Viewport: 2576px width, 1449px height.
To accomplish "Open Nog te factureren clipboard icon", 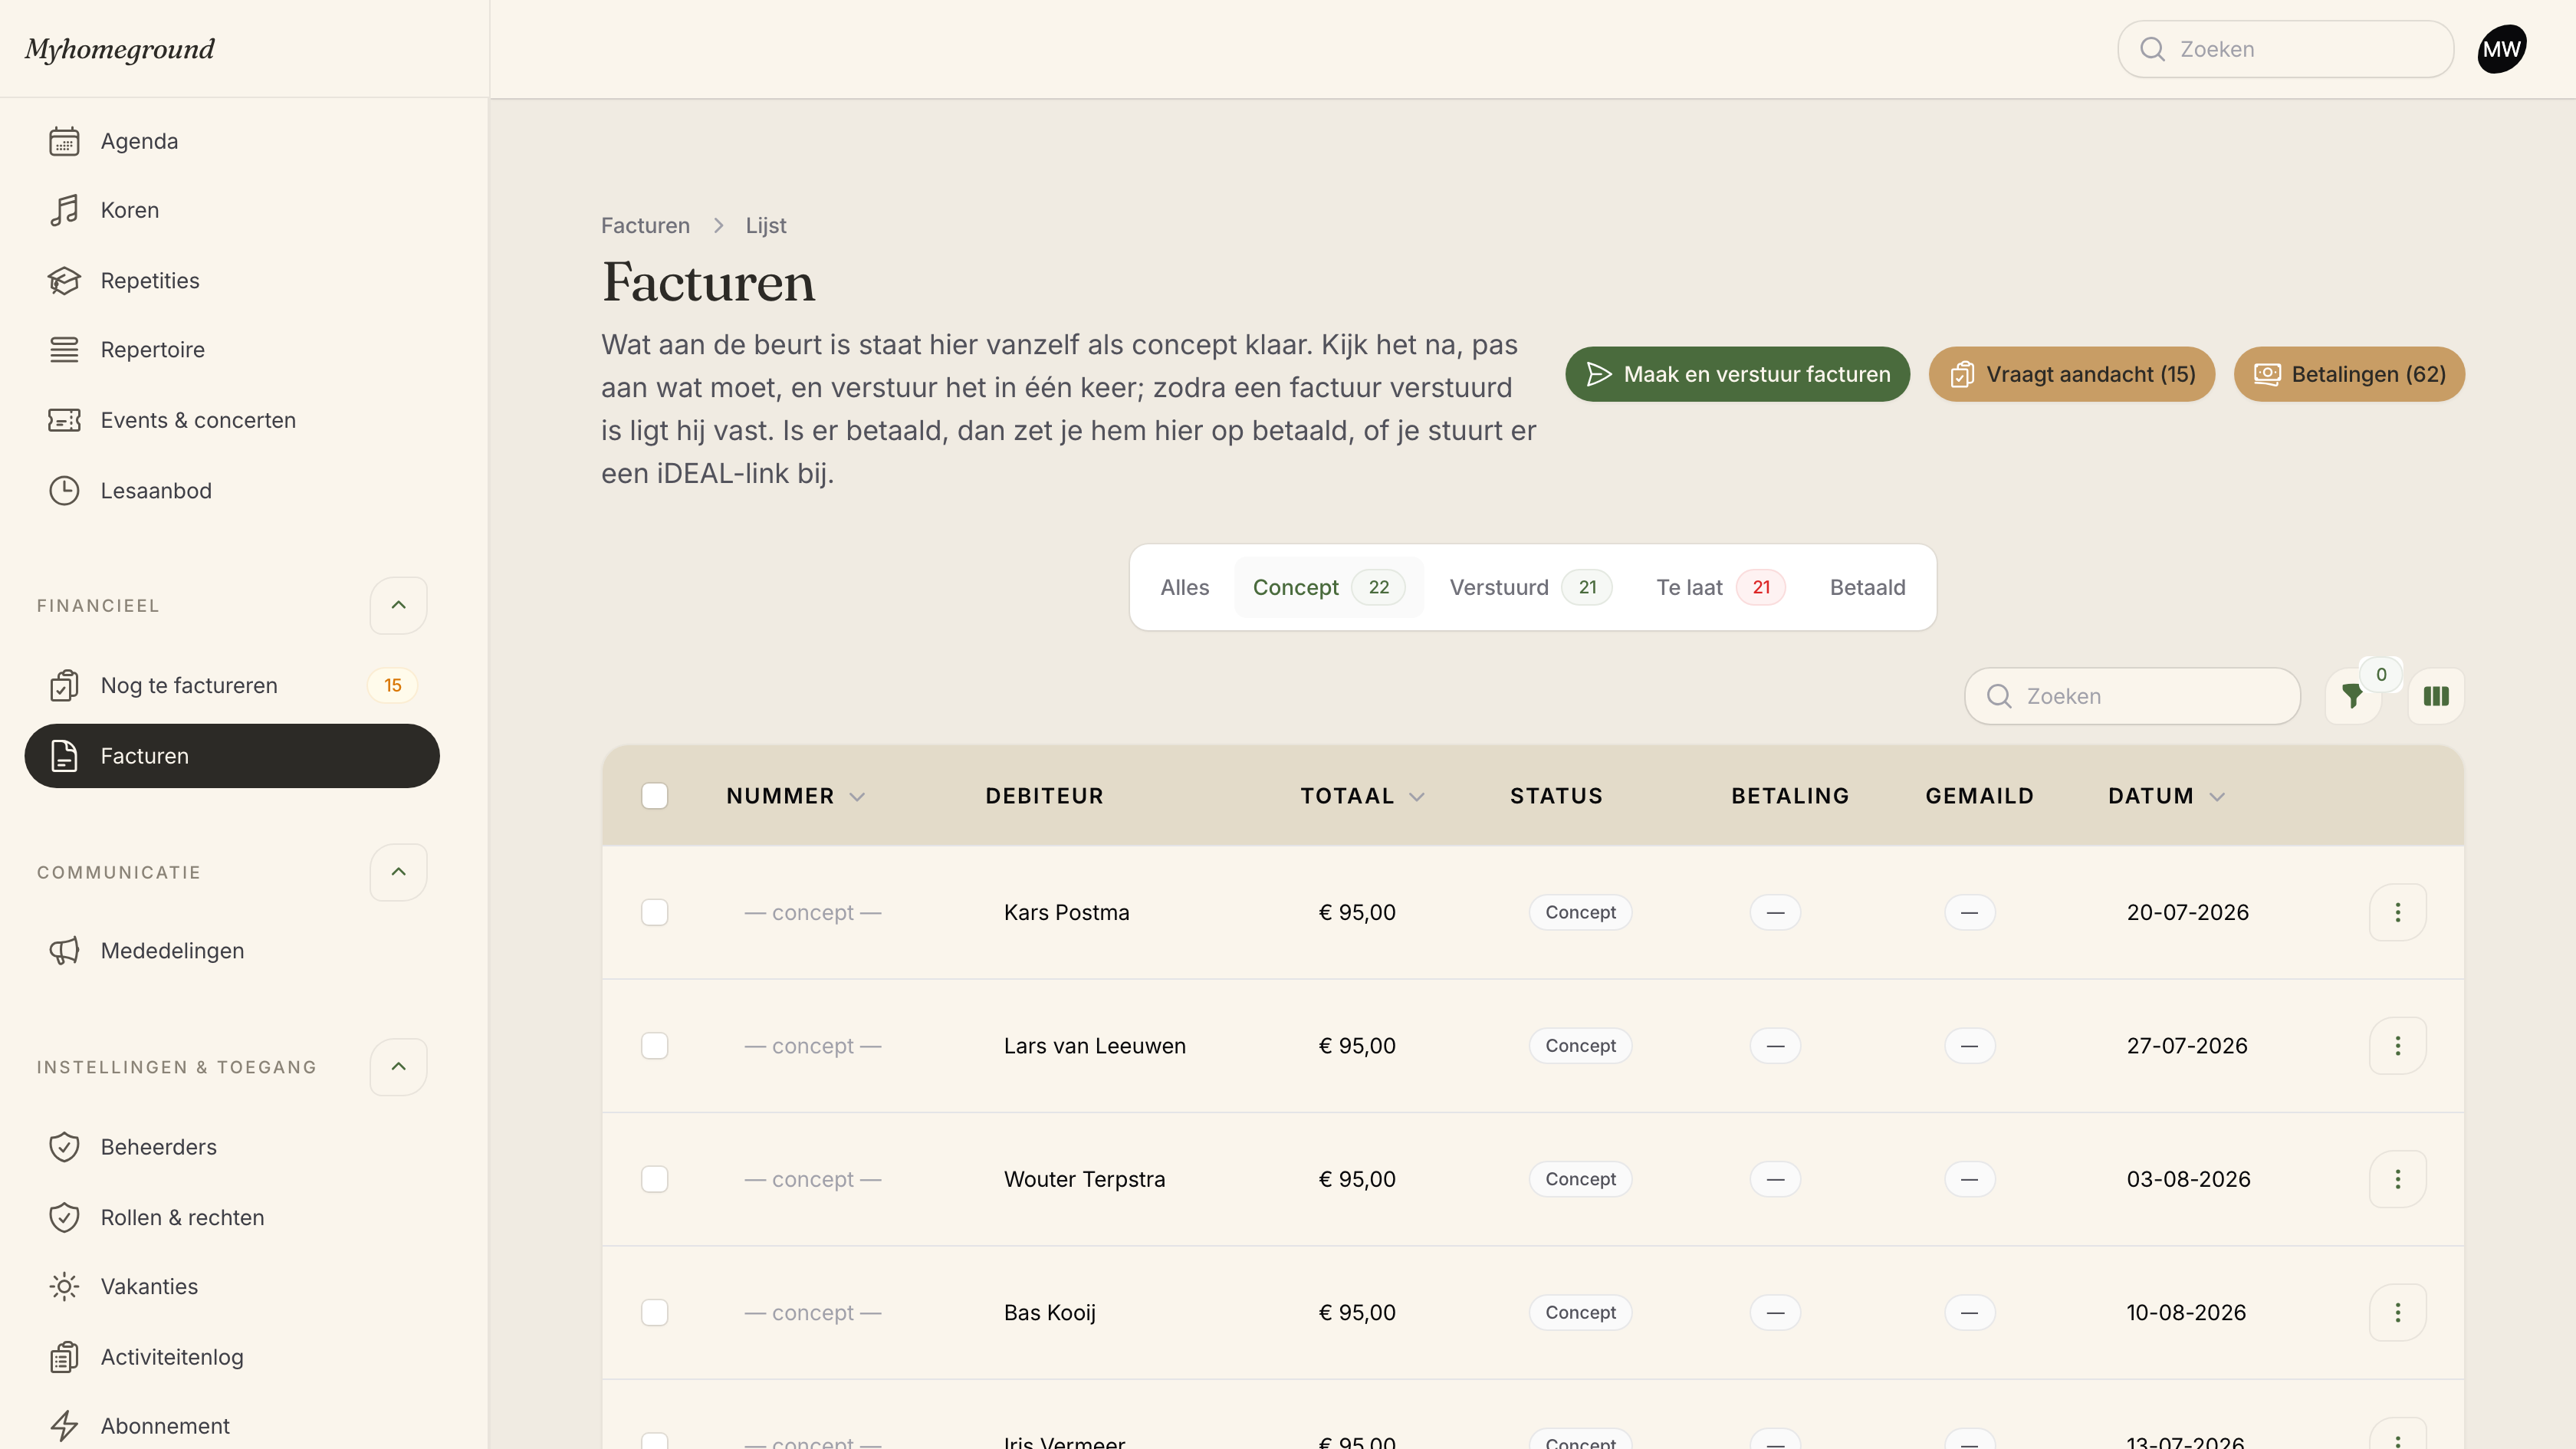I will coord(64,686).
